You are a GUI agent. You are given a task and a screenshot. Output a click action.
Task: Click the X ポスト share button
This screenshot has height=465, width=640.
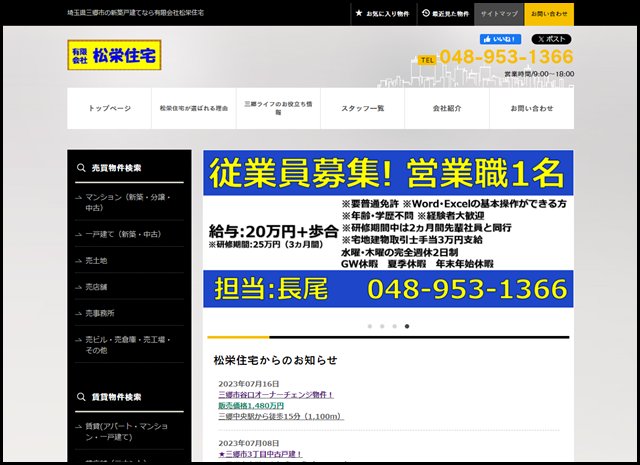(551, 39)
